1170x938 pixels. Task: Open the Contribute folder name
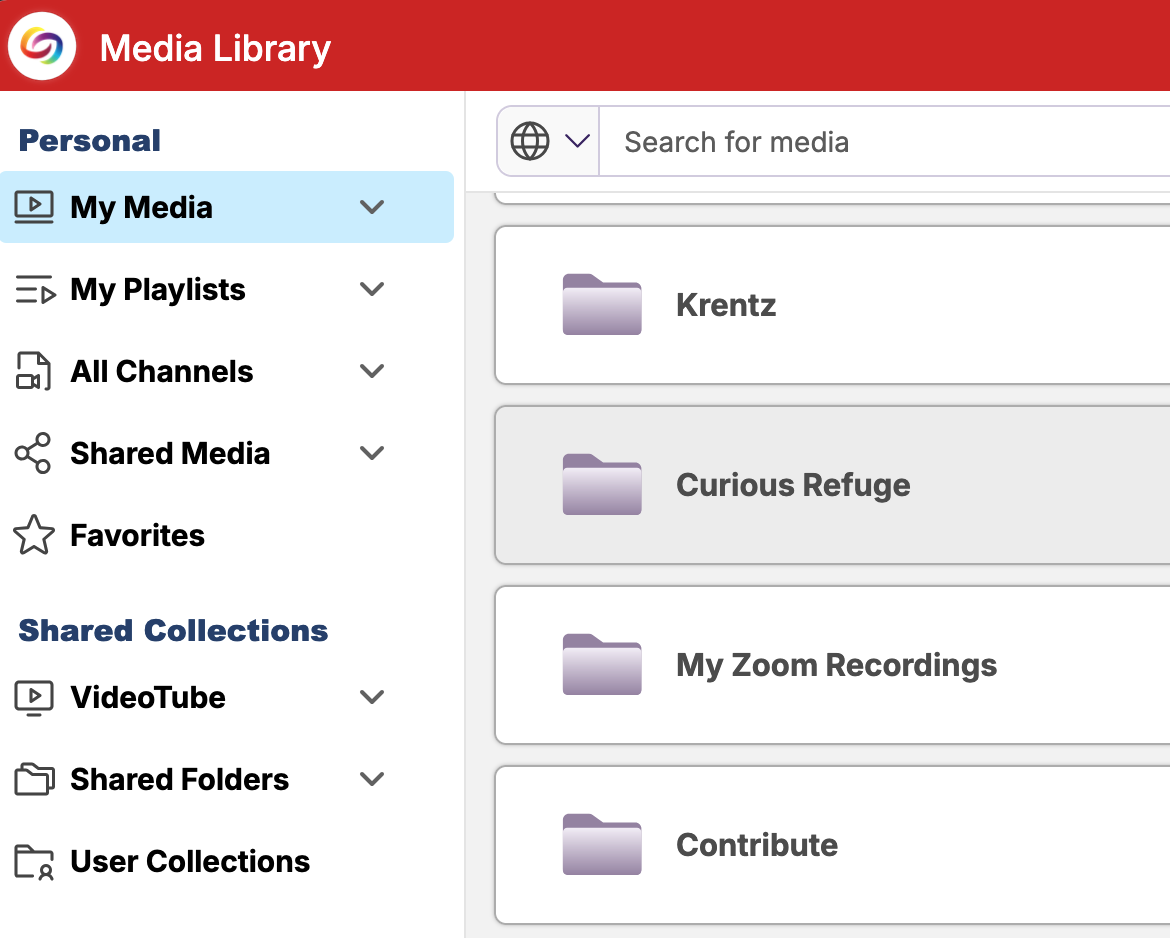click(757, 845)
